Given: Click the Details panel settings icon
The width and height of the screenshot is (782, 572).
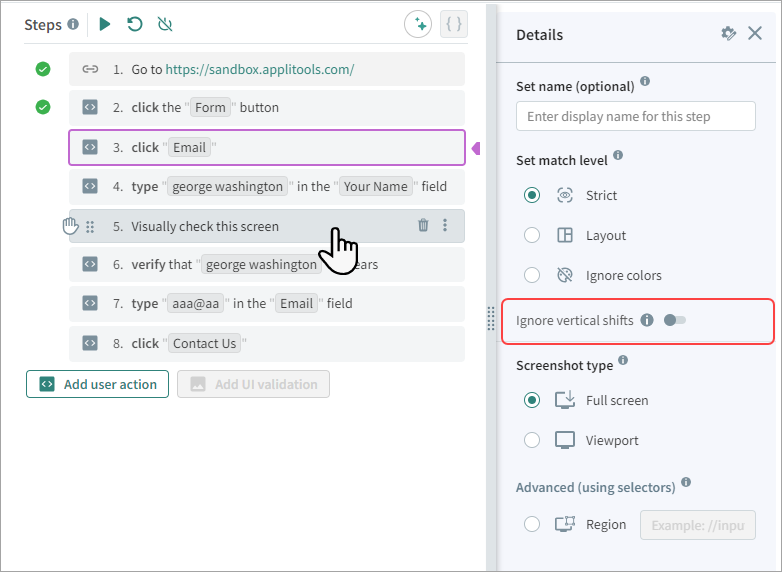Looking at the screenshot, I should point(728,34).
